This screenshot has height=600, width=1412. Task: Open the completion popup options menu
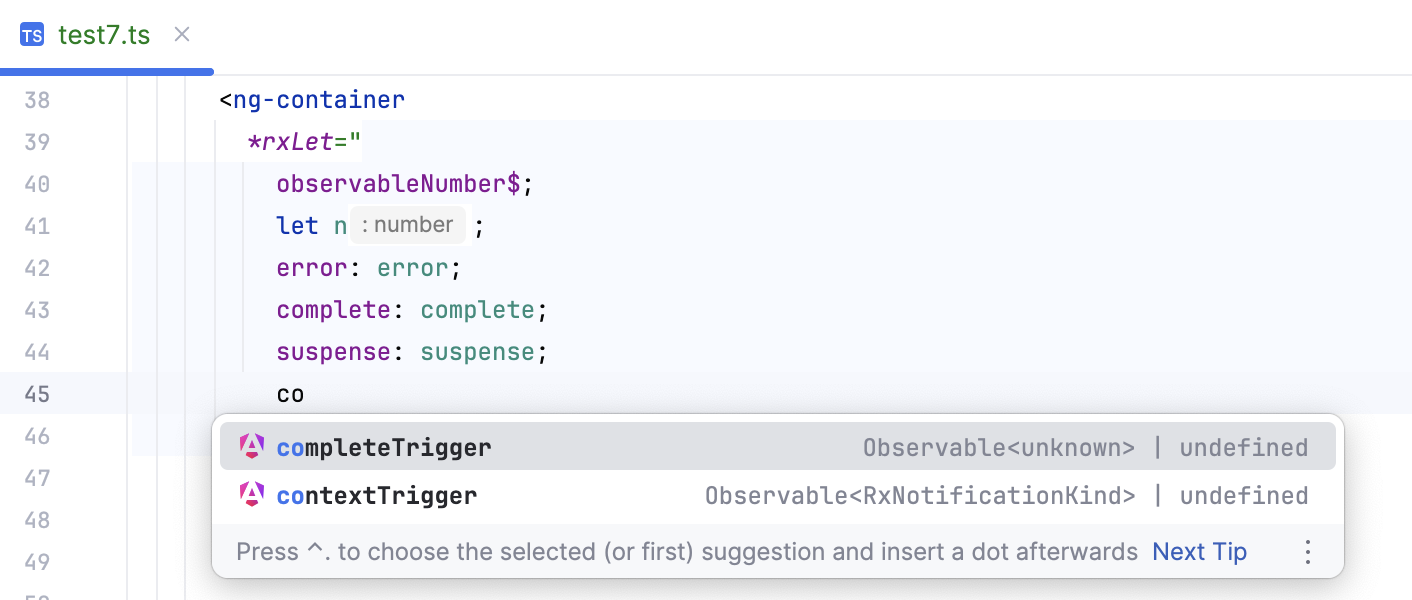tap(1307, 552)
